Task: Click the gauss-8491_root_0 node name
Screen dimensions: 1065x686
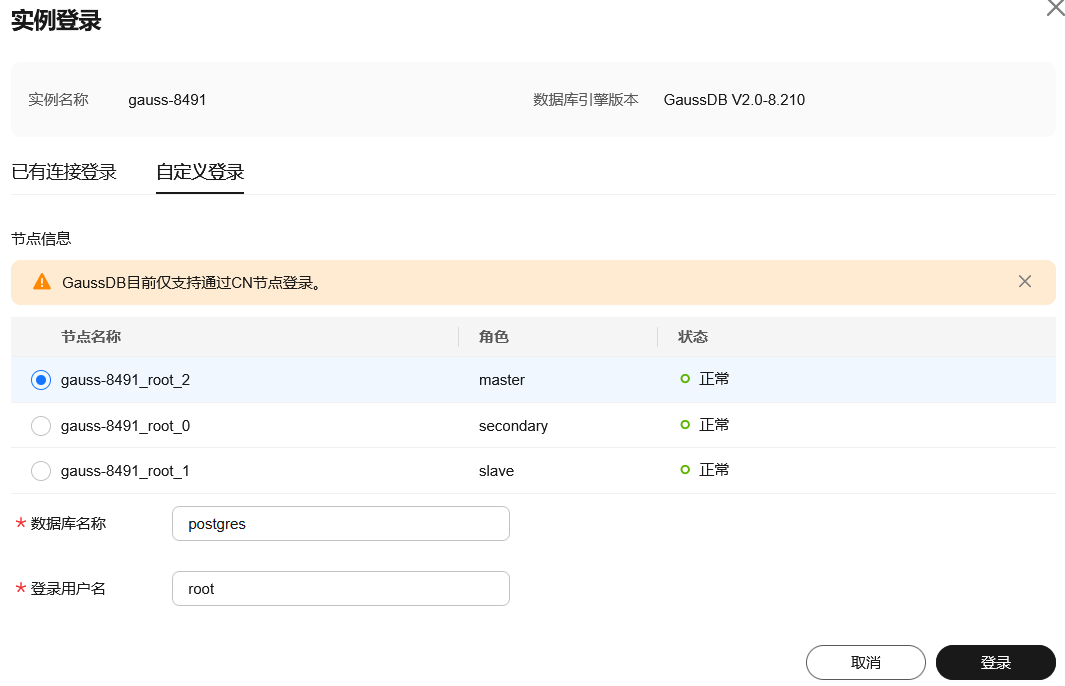Action: pos(126,426)
